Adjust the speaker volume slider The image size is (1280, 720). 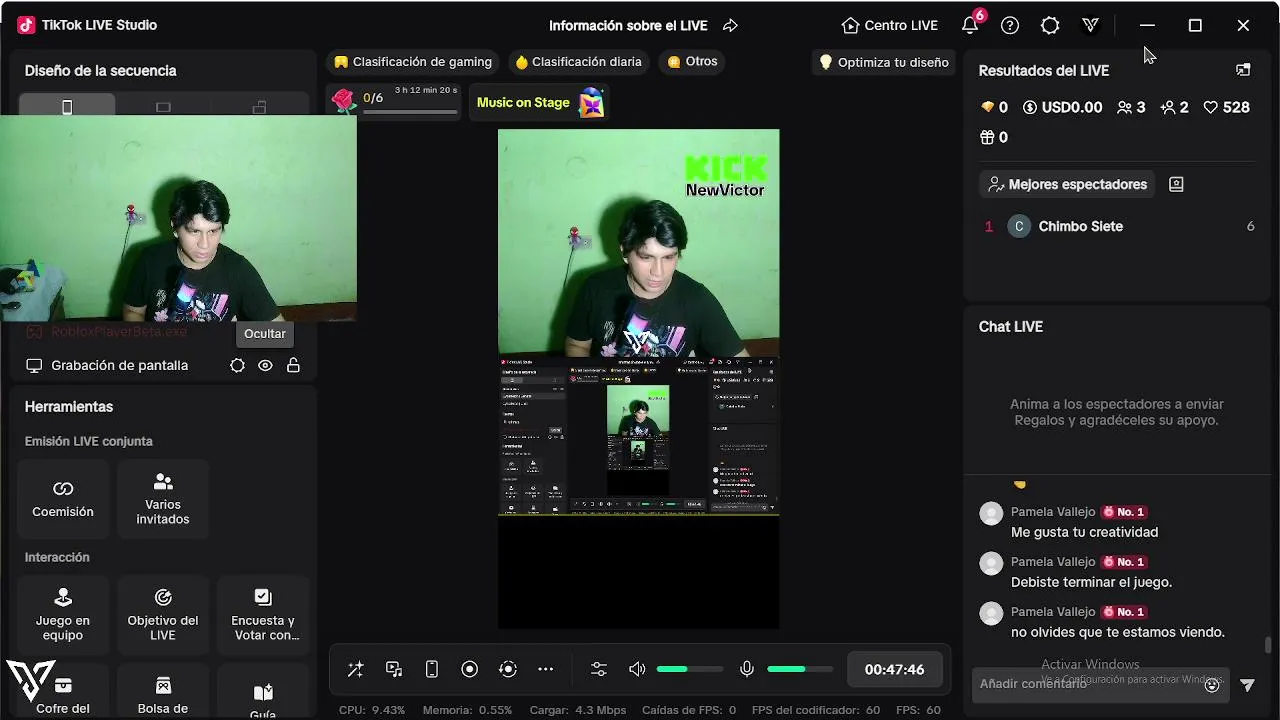click(x=689, y=669)
